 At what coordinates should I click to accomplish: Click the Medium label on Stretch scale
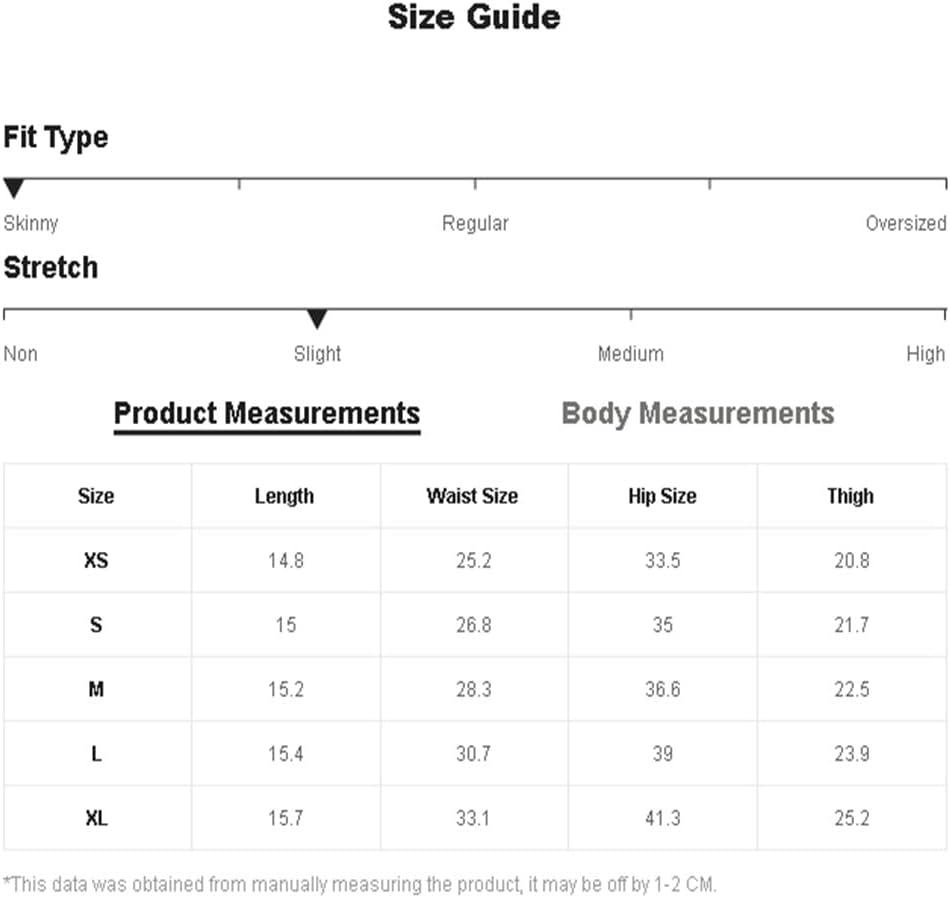pyautogui.click(x=631, y=354)
